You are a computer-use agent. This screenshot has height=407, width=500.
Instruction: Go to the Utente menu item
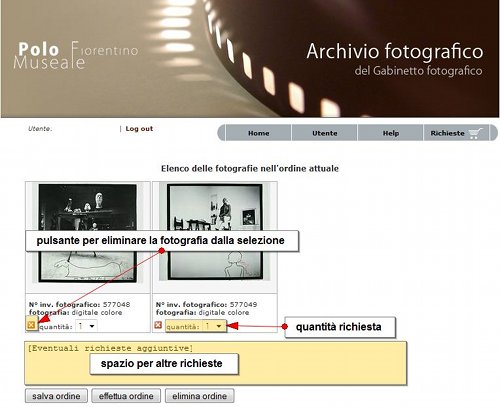325,133
